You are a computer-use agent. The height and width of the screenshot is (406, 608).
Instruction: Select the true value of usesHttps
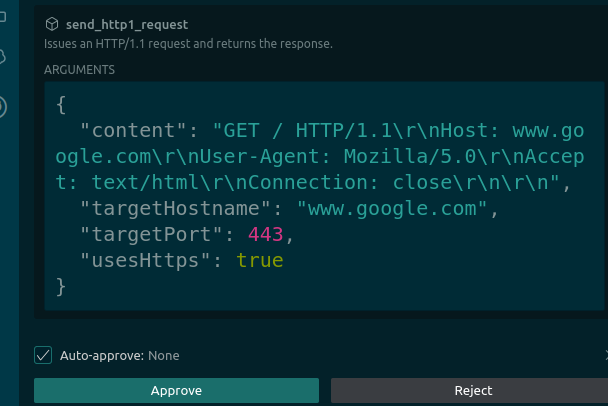260,260
